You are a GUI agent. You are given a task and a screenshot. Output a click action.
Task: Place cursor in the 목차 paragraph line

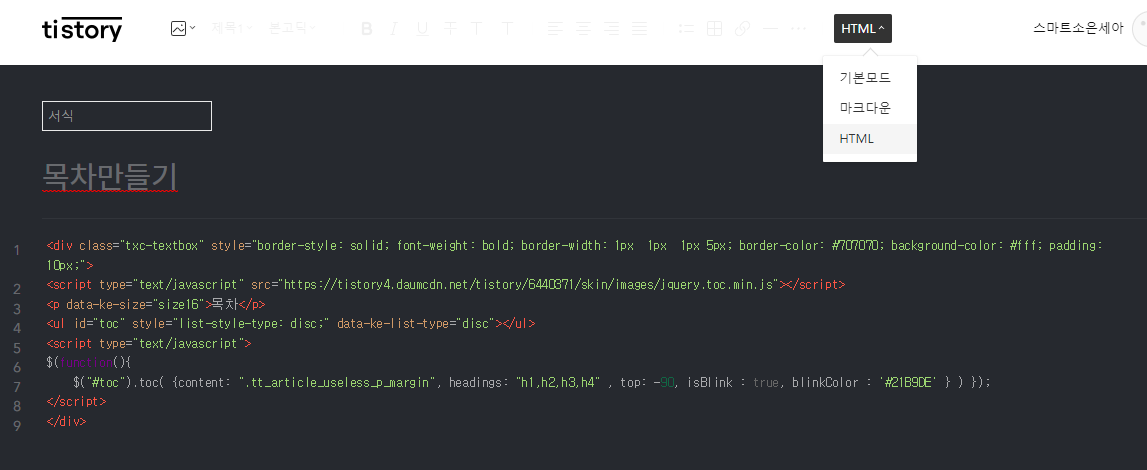[155, 304]
